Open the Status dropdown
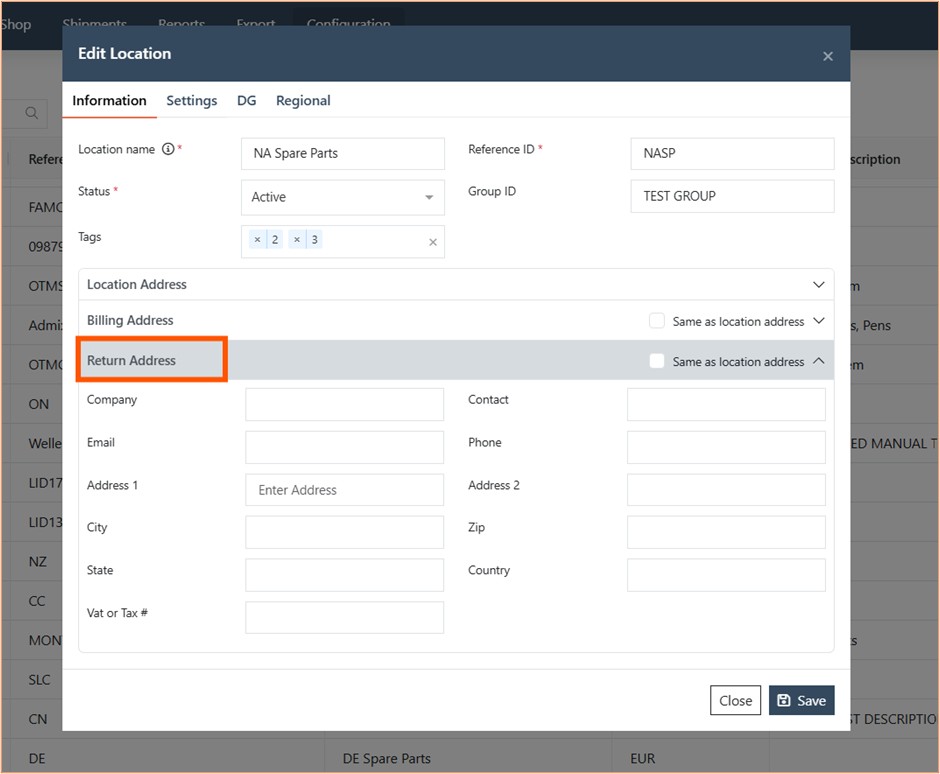The image size is (940, 774). tap(343, 197)
